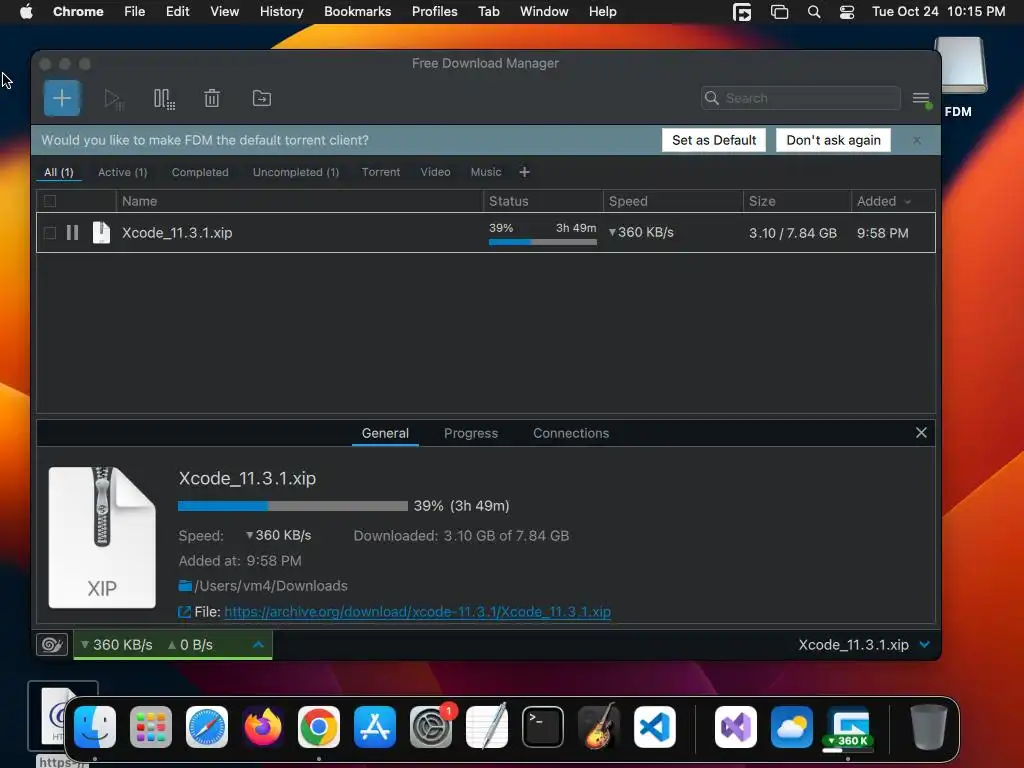Sort by Size column header

797,201
